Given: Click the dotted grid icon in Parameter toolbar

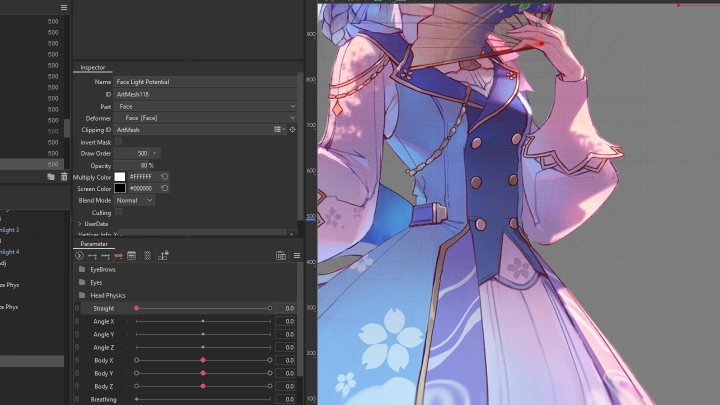Looking at the screenshot, I should click(x=147, y=256).
